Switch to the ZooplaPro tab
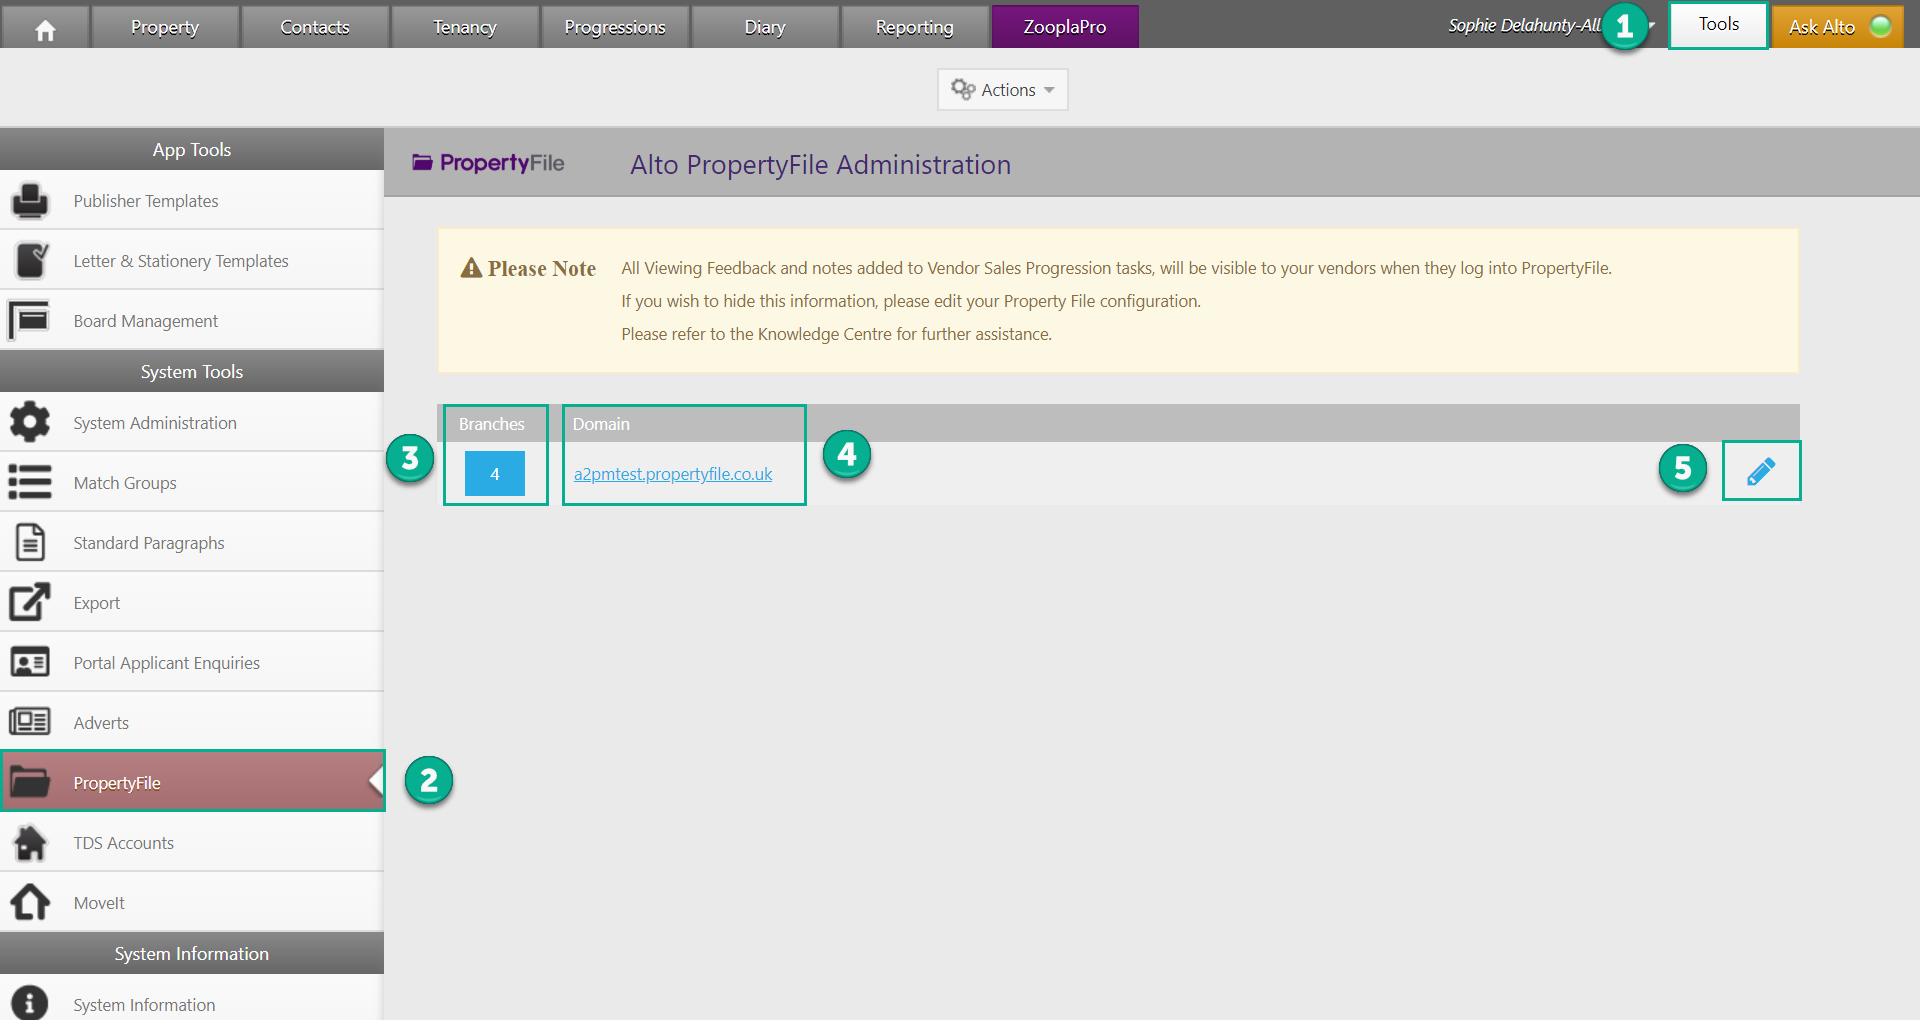The image size is (1920, 1020). (x=1065, y=27)
